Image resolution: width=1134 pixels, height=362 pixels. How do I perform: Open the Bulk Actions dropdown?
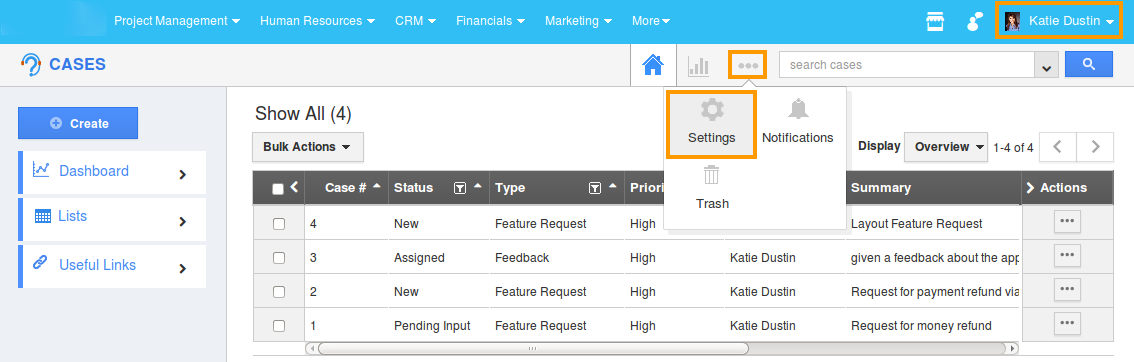[307, 147]
